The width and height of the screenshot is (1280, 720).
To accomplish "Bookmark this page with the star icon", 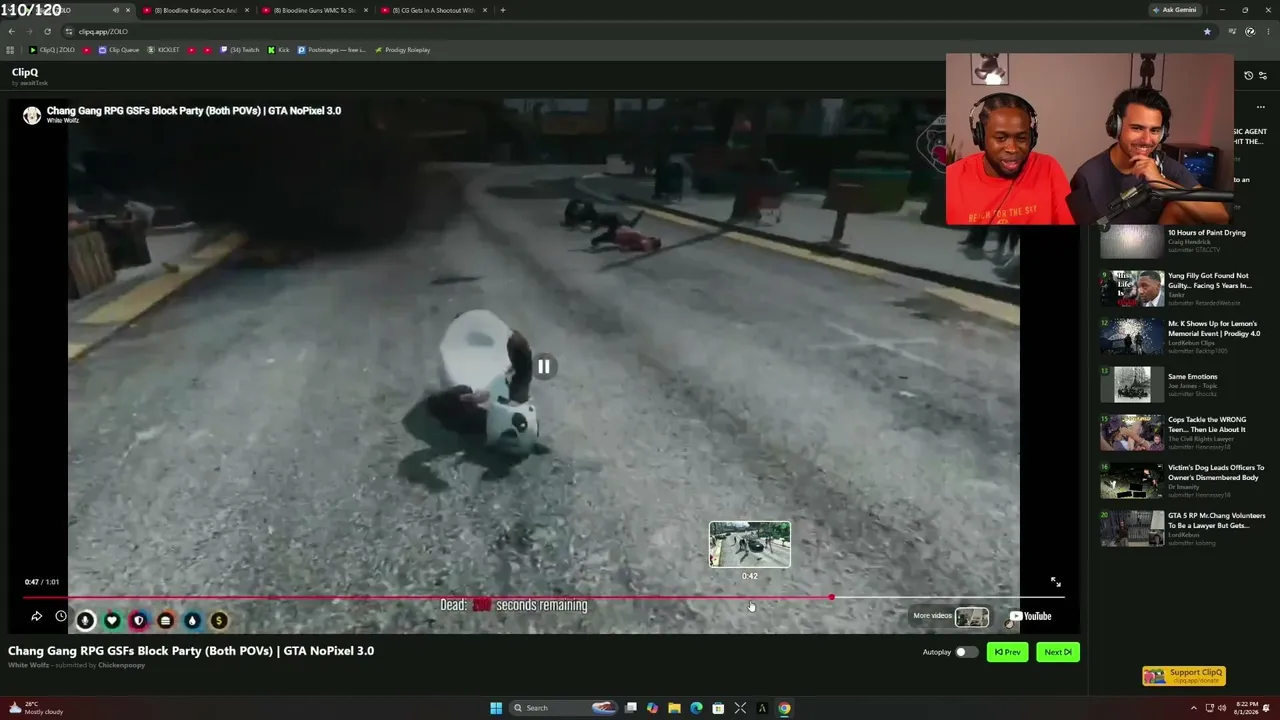I will coord(1207,31).
